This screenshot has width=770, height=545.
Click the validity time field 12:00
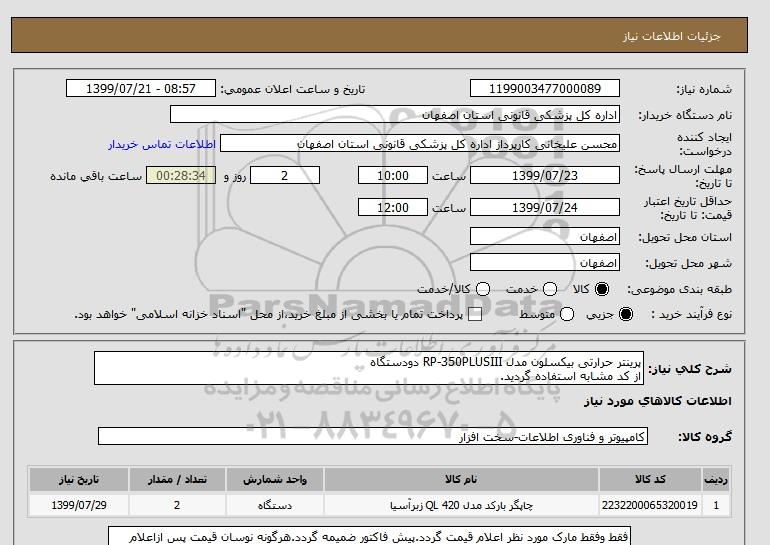(x=393, y=207)
